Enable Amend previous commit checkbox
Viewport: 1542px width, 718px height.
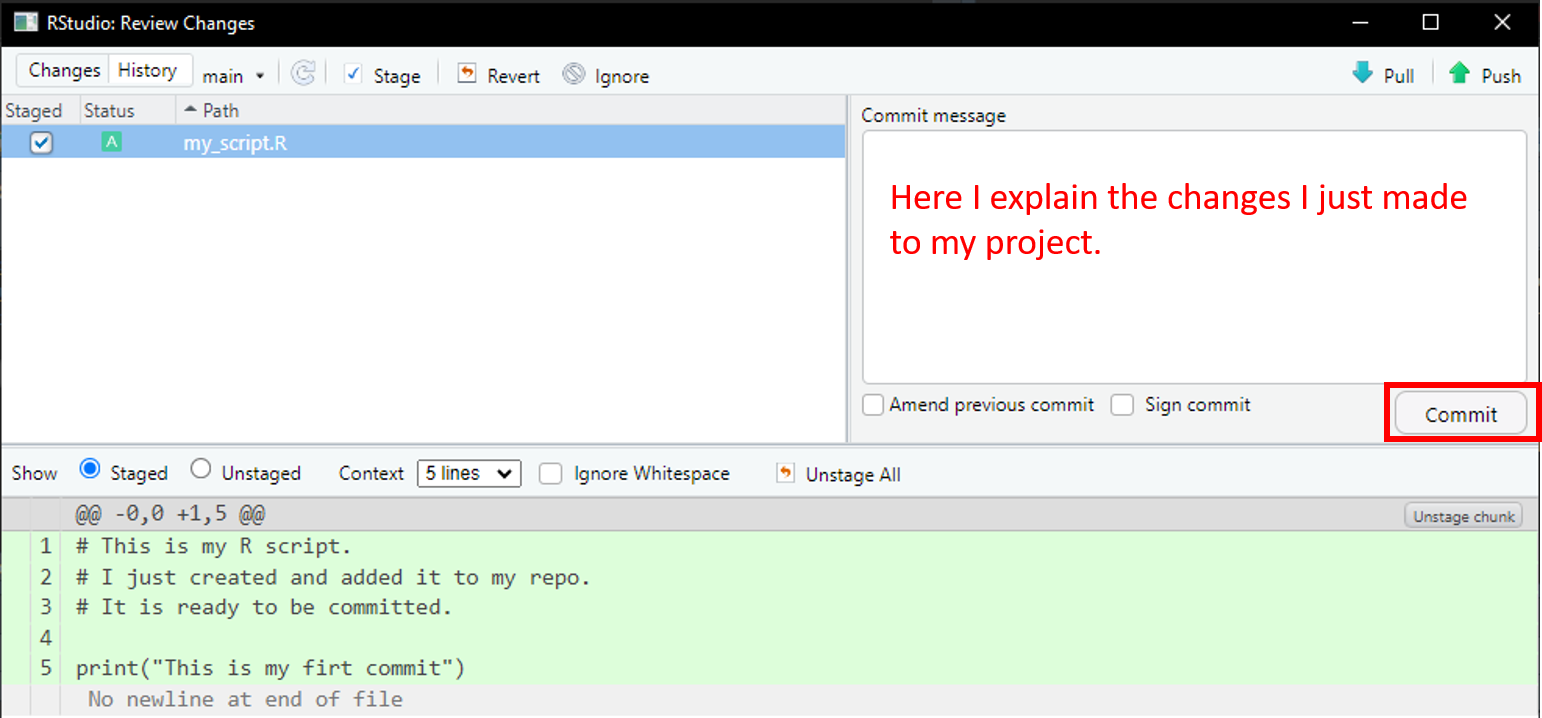tap(874, 405)
